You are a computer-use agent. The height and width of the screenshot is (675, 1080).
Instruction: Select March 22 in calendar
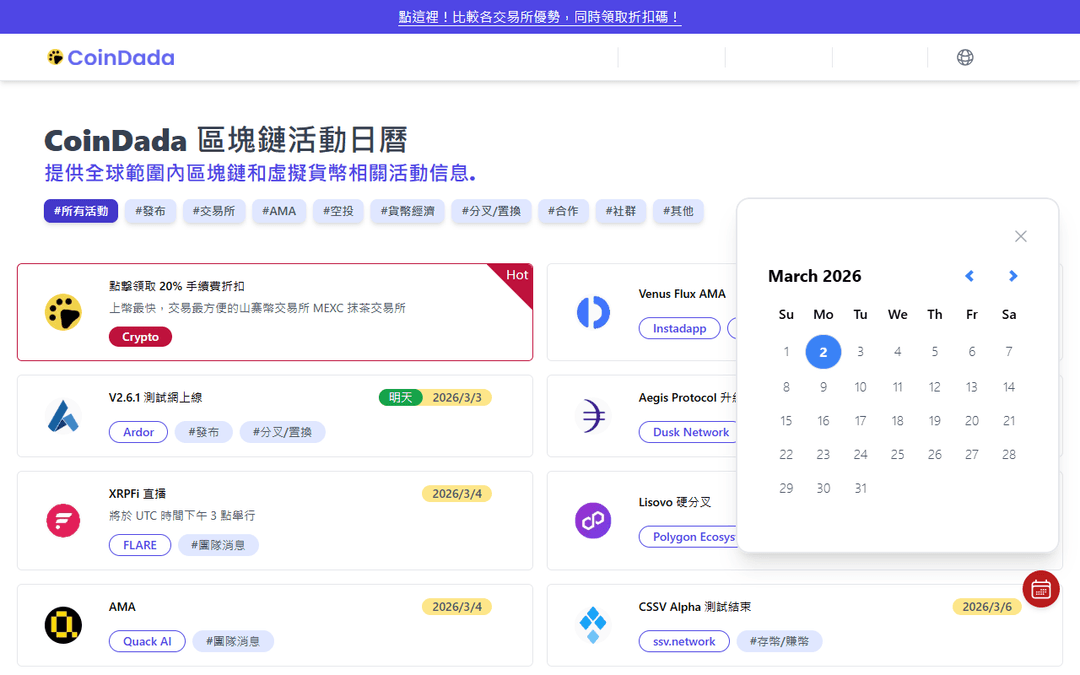(786, 455)
